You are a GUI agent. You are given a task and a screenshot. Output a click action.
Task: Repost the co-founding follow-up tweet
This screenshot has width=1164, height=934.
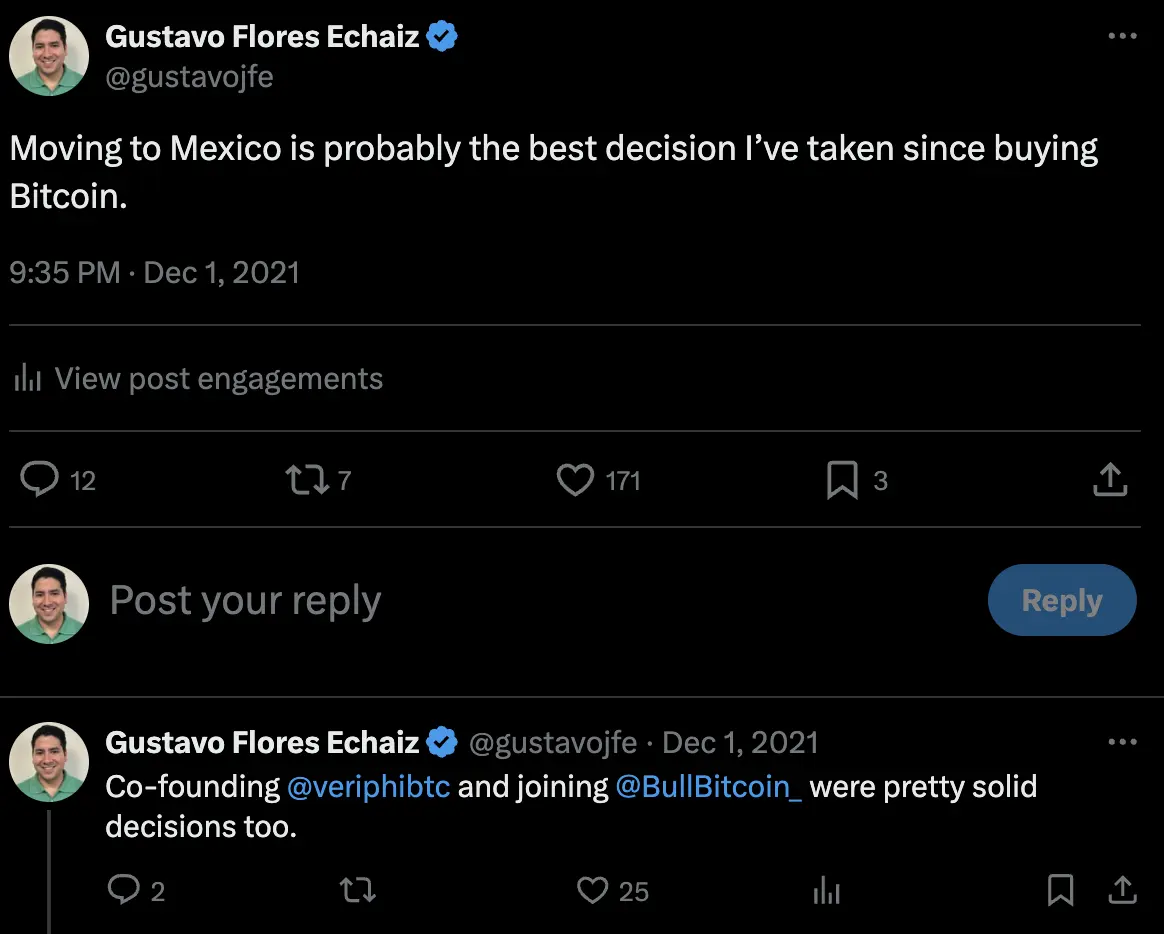pos(357,890)
